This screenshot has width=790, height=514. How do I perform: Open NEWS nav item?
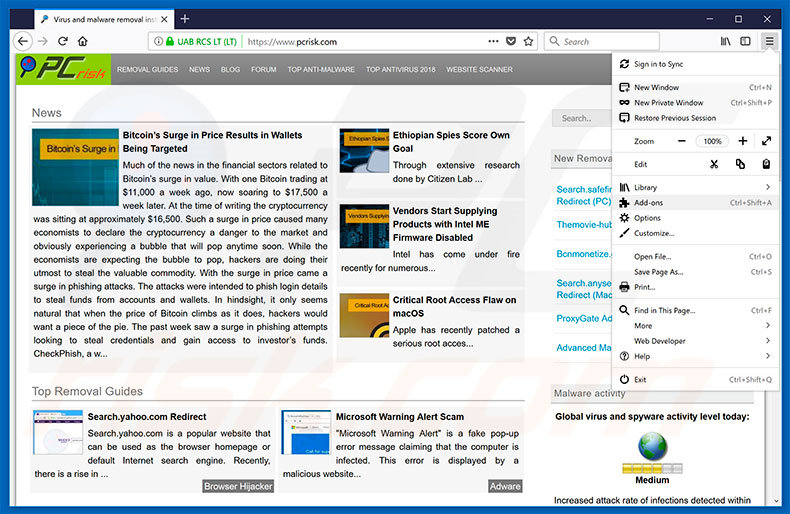pos(200,70)
